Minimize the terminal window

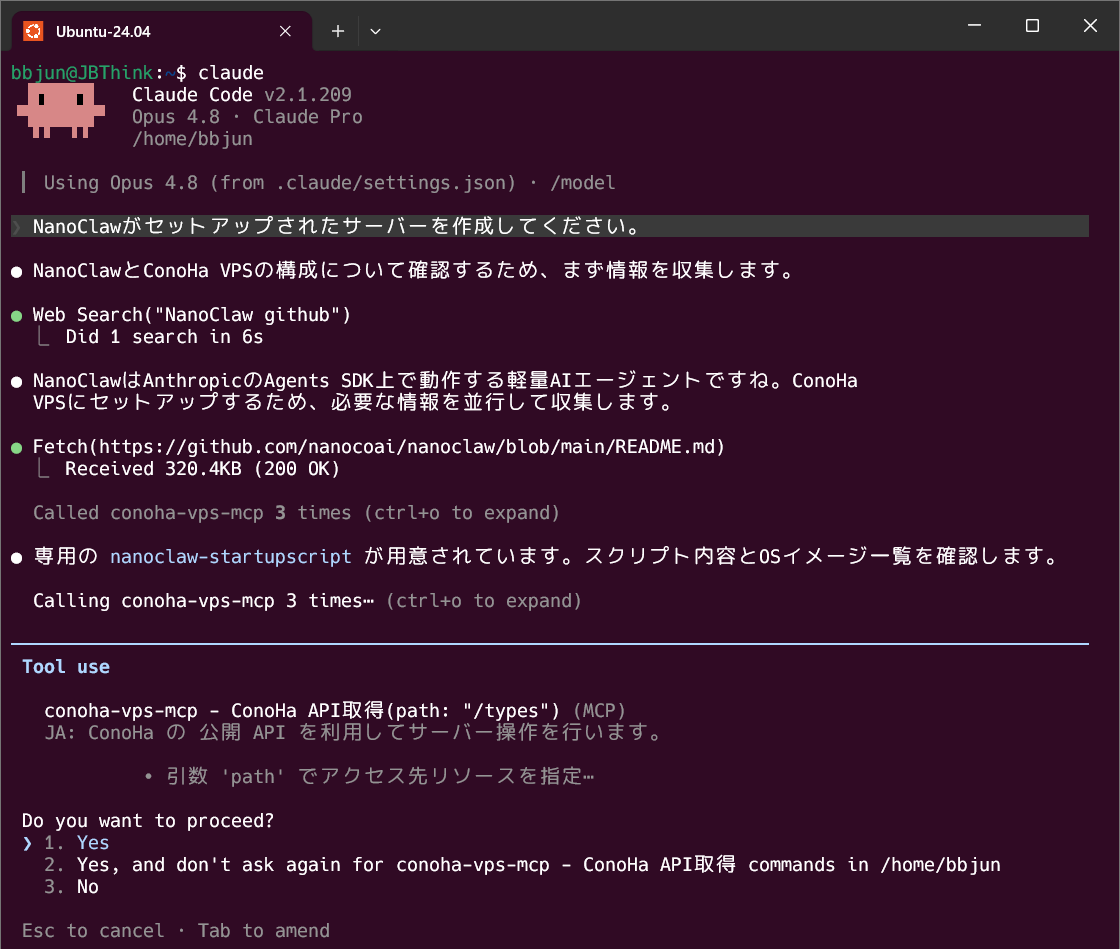(x=974, y=26)
